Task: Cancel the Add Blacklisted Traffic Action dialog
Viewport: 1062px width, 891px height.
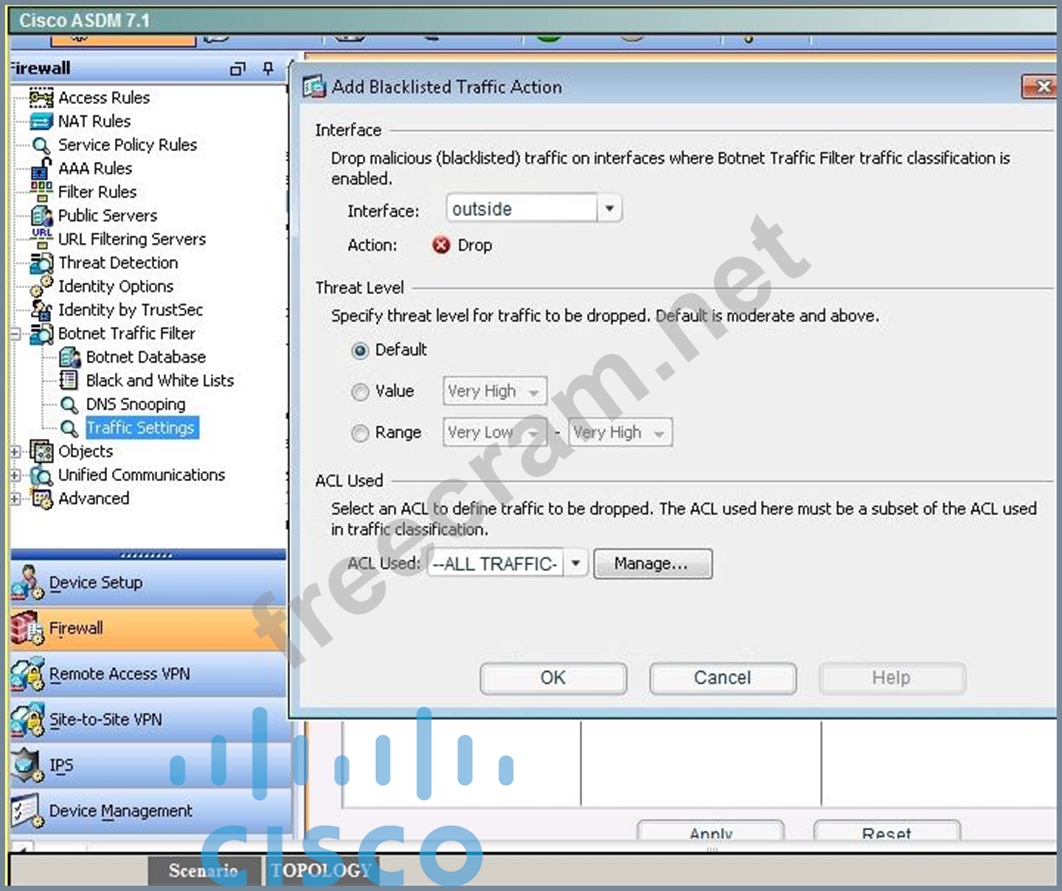Action: tap(722, 678)
